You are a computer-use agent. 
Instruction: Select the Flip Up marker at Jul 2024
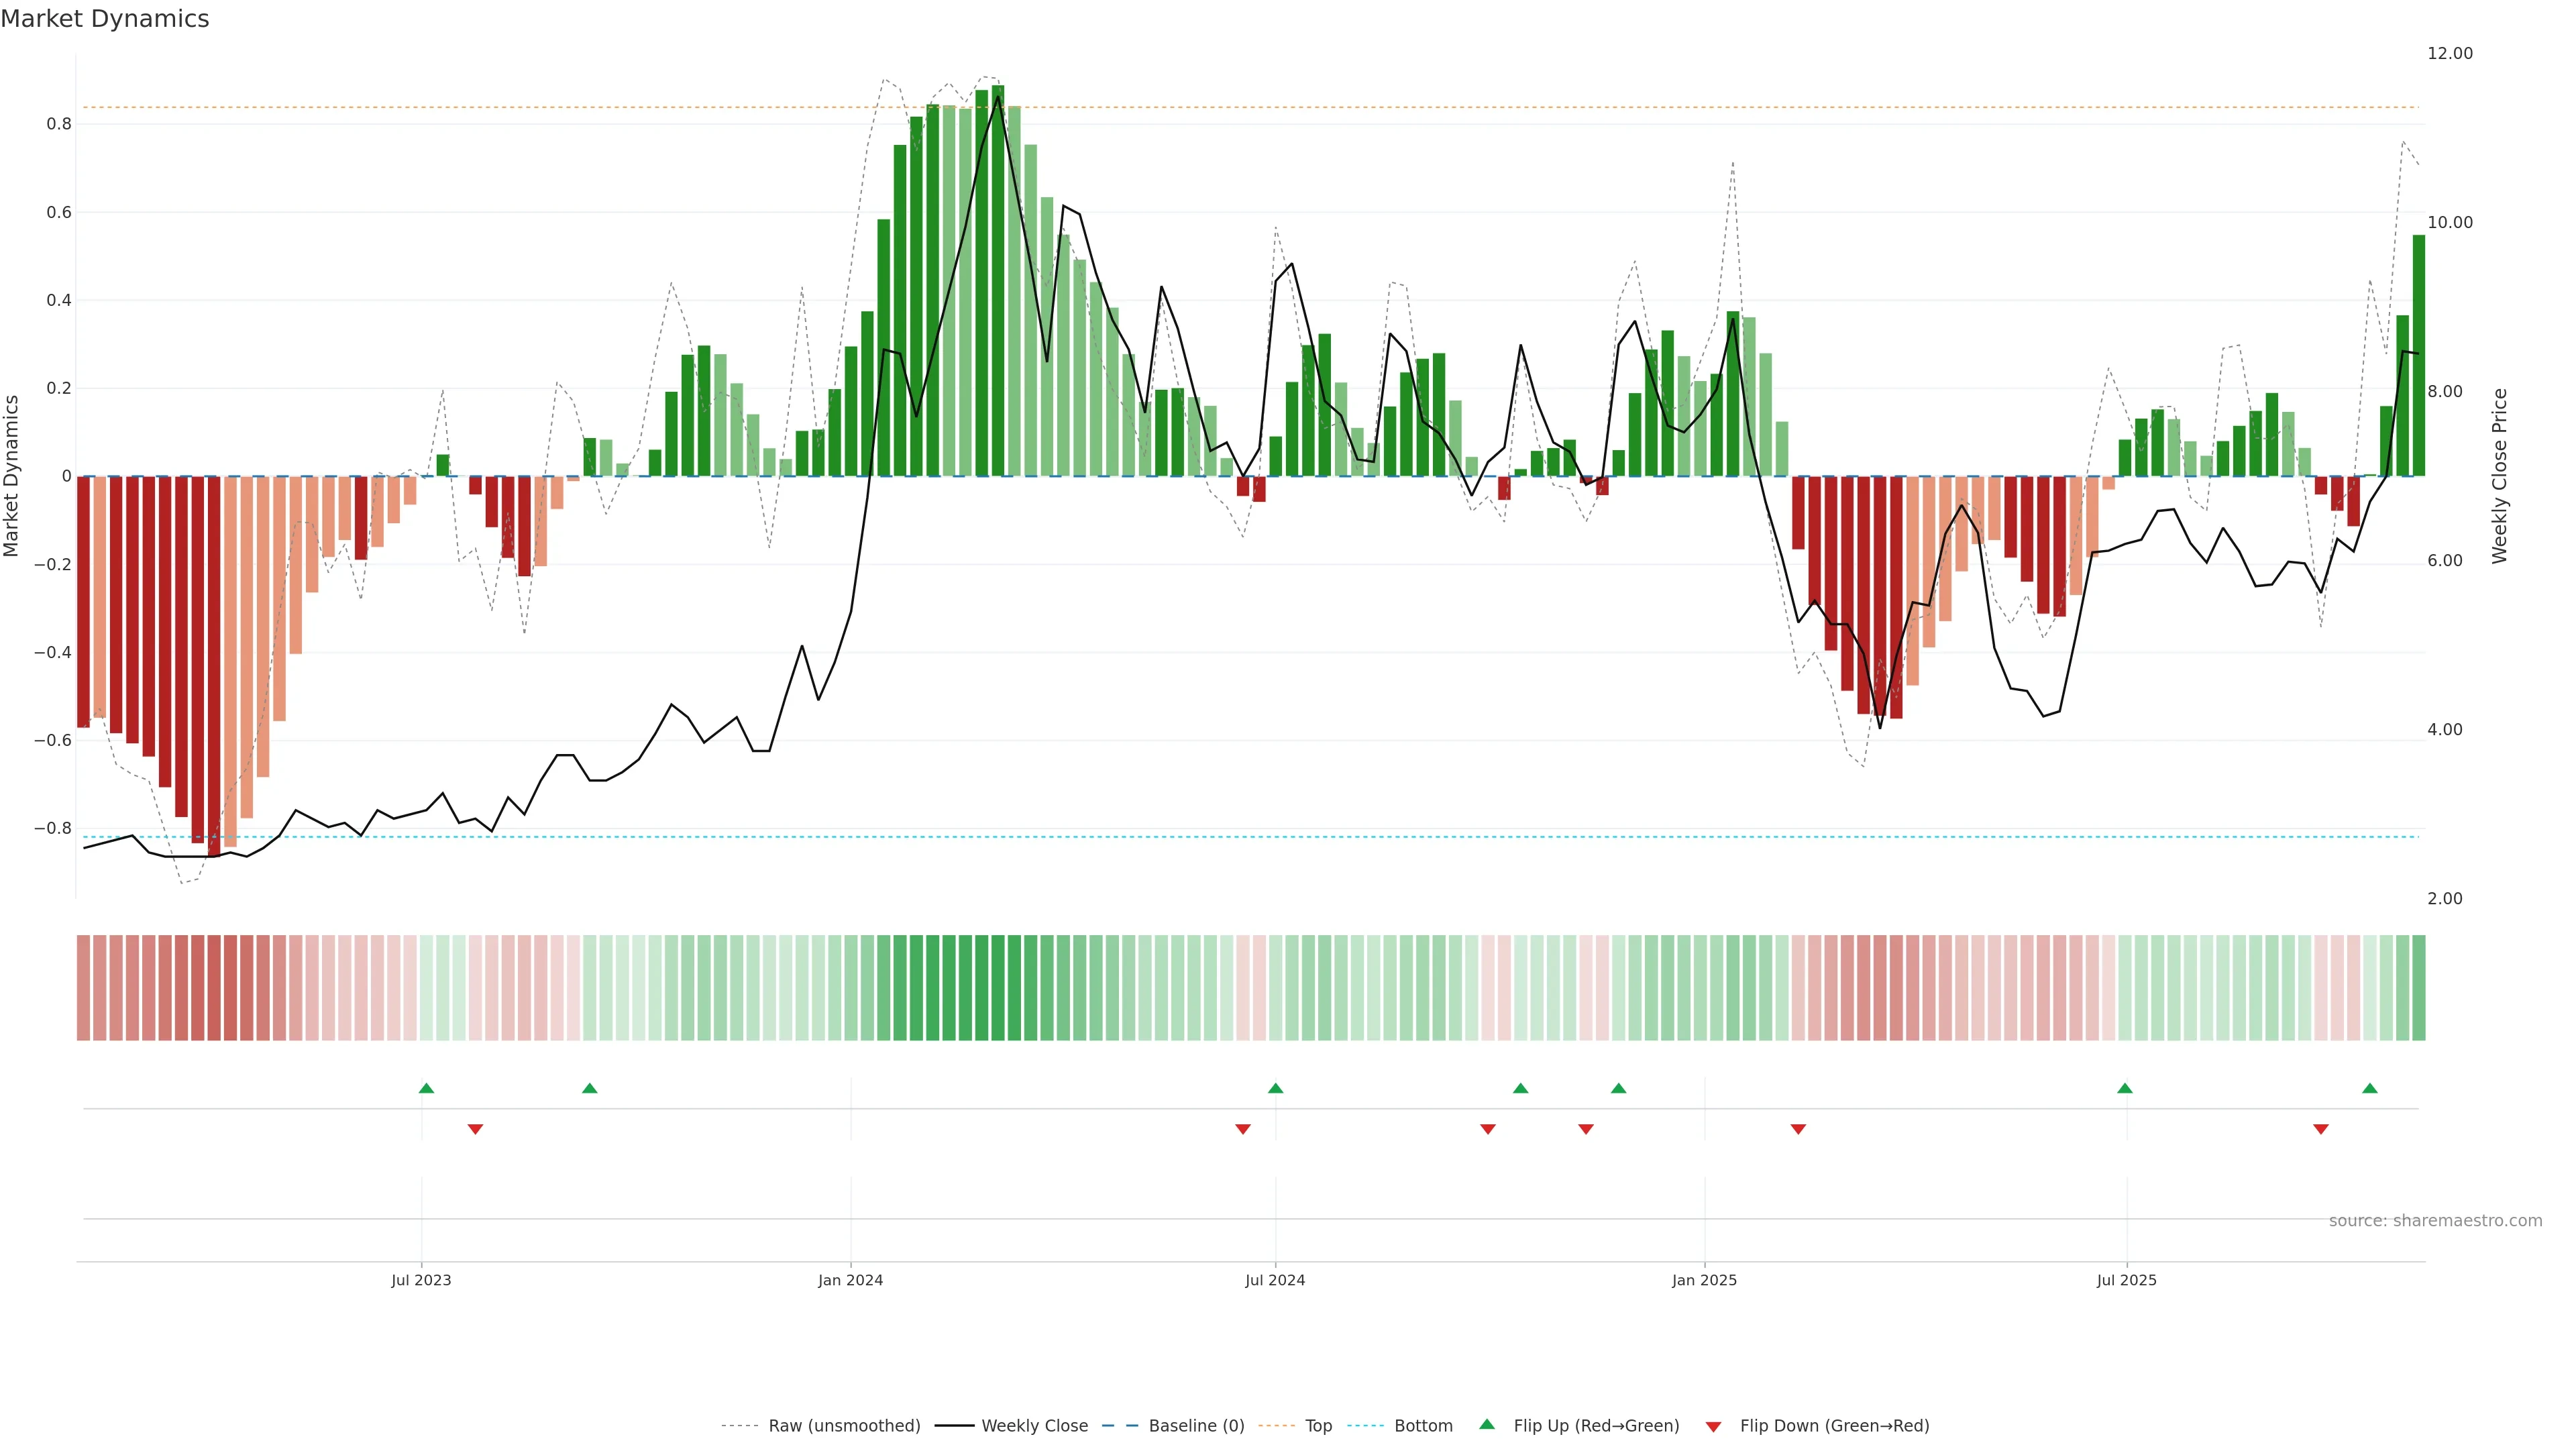(1275, 1088)
